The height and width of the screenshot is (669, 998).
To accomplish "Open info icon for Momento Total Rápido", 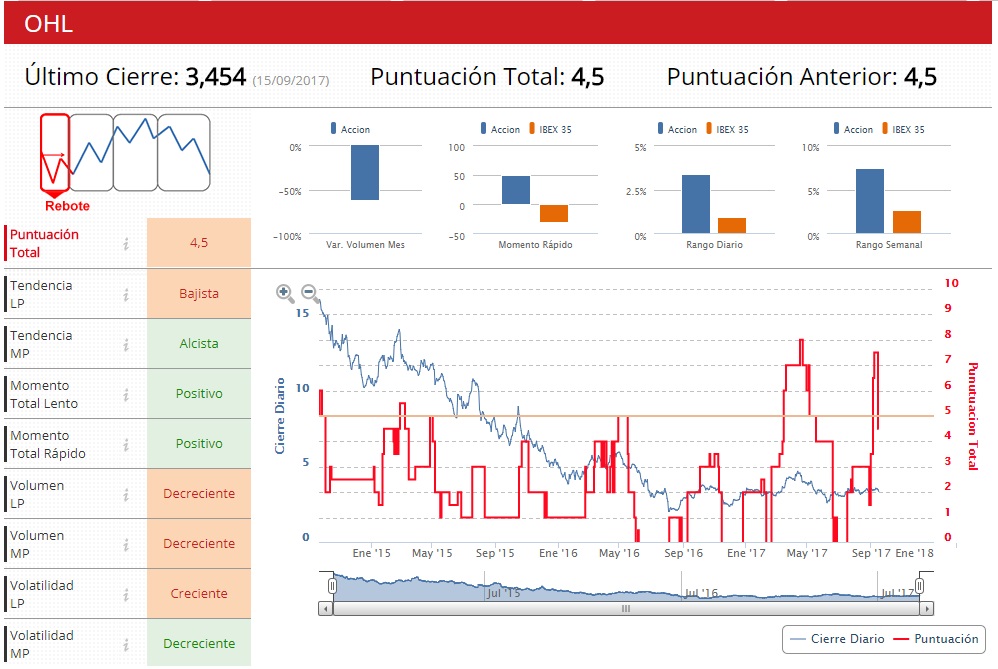I will [126, 444].
